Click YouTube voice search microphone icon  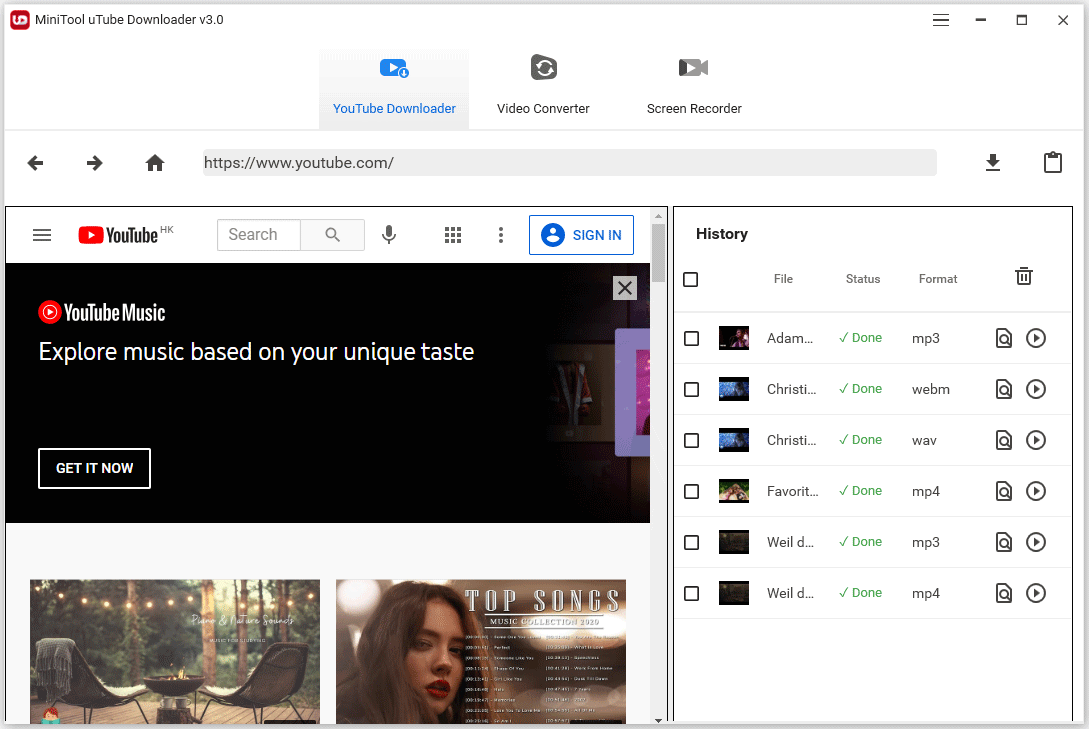tap(389, 235)
